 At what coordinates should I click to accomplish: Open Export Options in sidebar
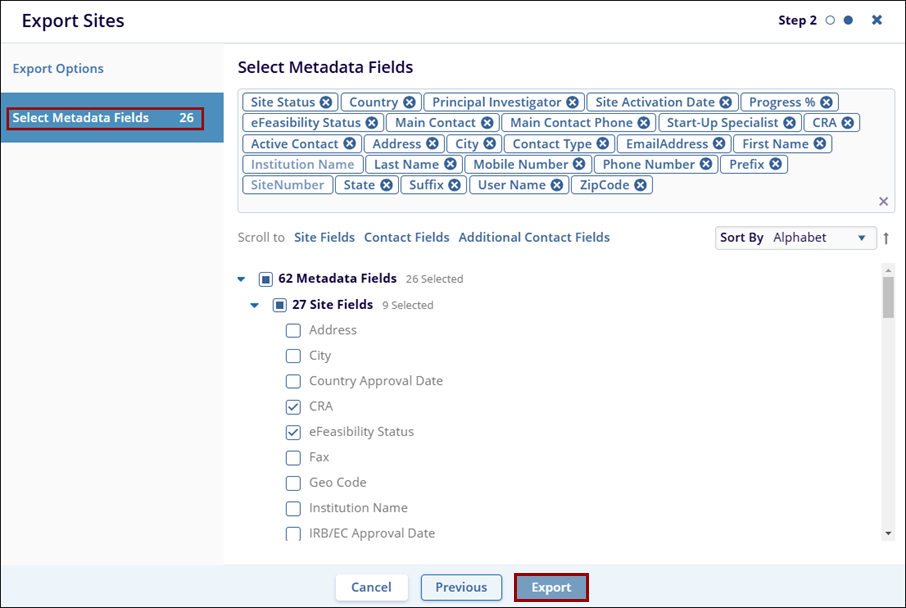pos(58,69)
